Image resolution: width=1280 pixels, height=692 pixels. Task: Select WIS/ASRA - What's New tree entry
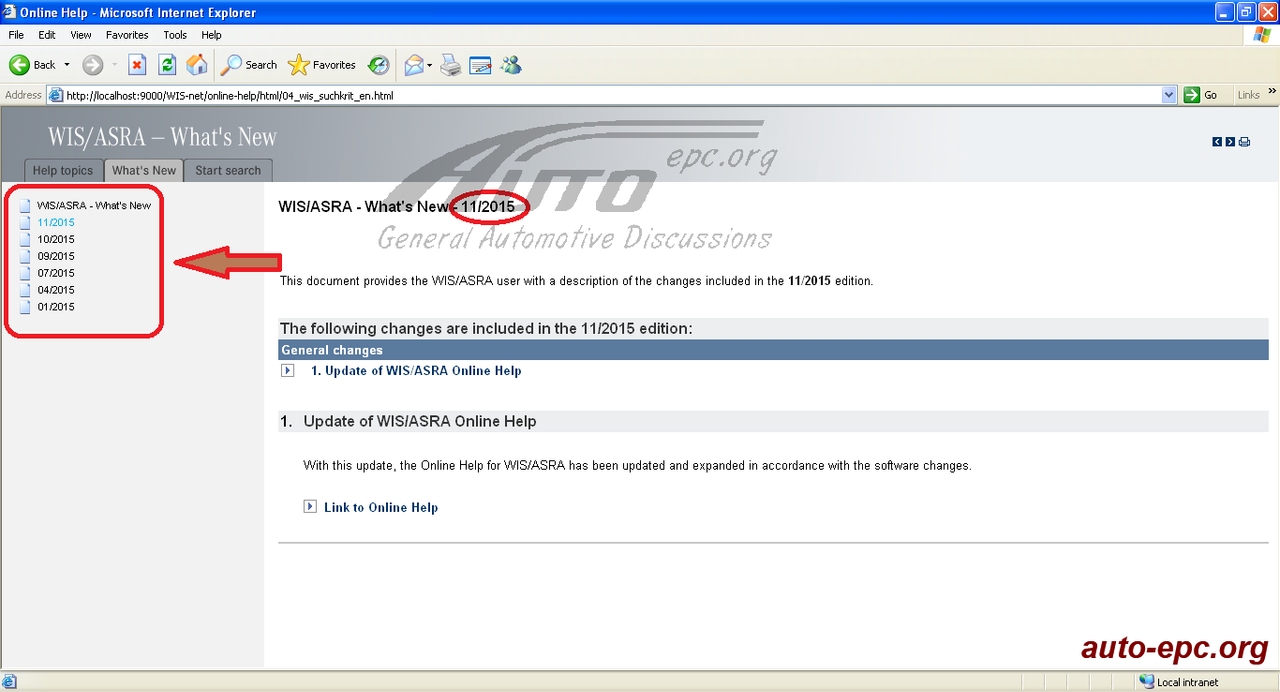click(x=94, y=206)
